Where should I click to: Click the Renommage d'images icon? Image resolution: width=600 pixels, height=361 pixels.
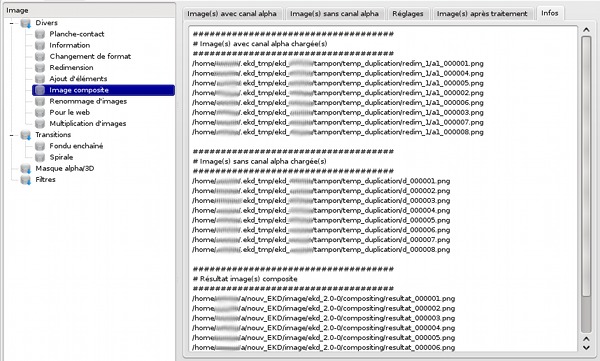(40, 101)
